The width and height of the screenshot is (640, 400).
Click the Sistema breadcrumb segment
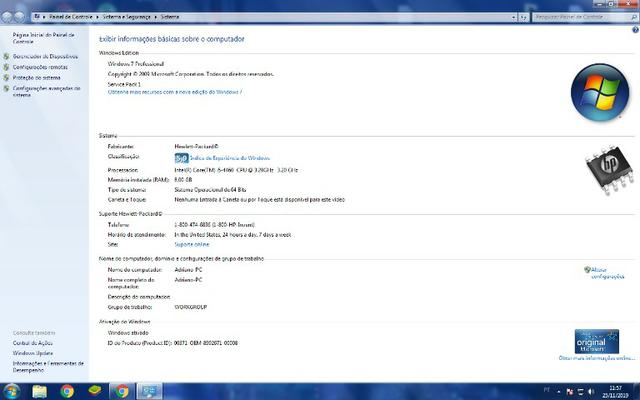(x=170, y=17)
